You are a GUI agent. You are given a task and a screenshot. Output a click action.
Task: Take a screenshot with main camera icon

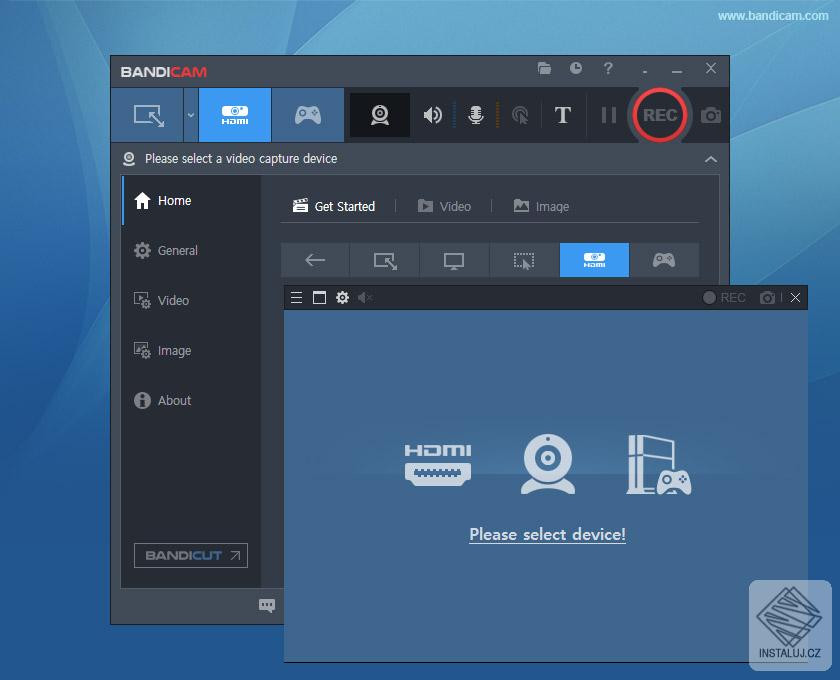710,115
